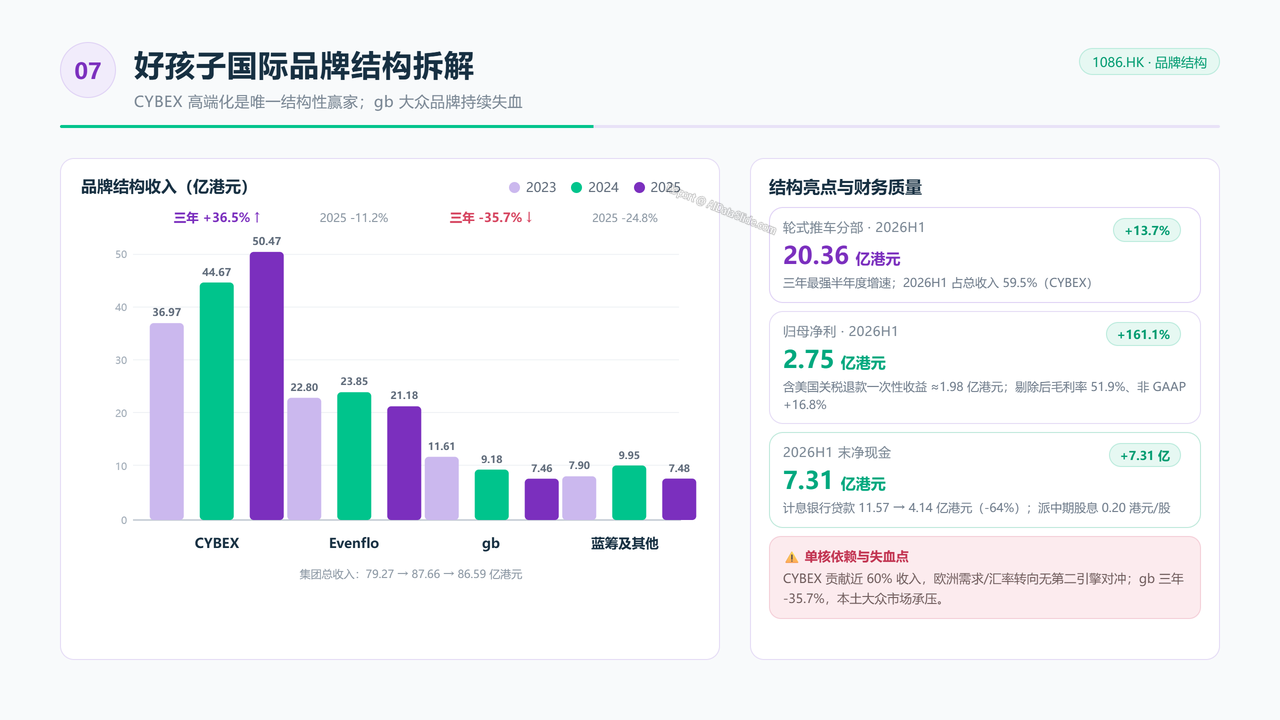Click the 蓝筹及其他 axis label

pyautogui.click(x=625, y=544)
